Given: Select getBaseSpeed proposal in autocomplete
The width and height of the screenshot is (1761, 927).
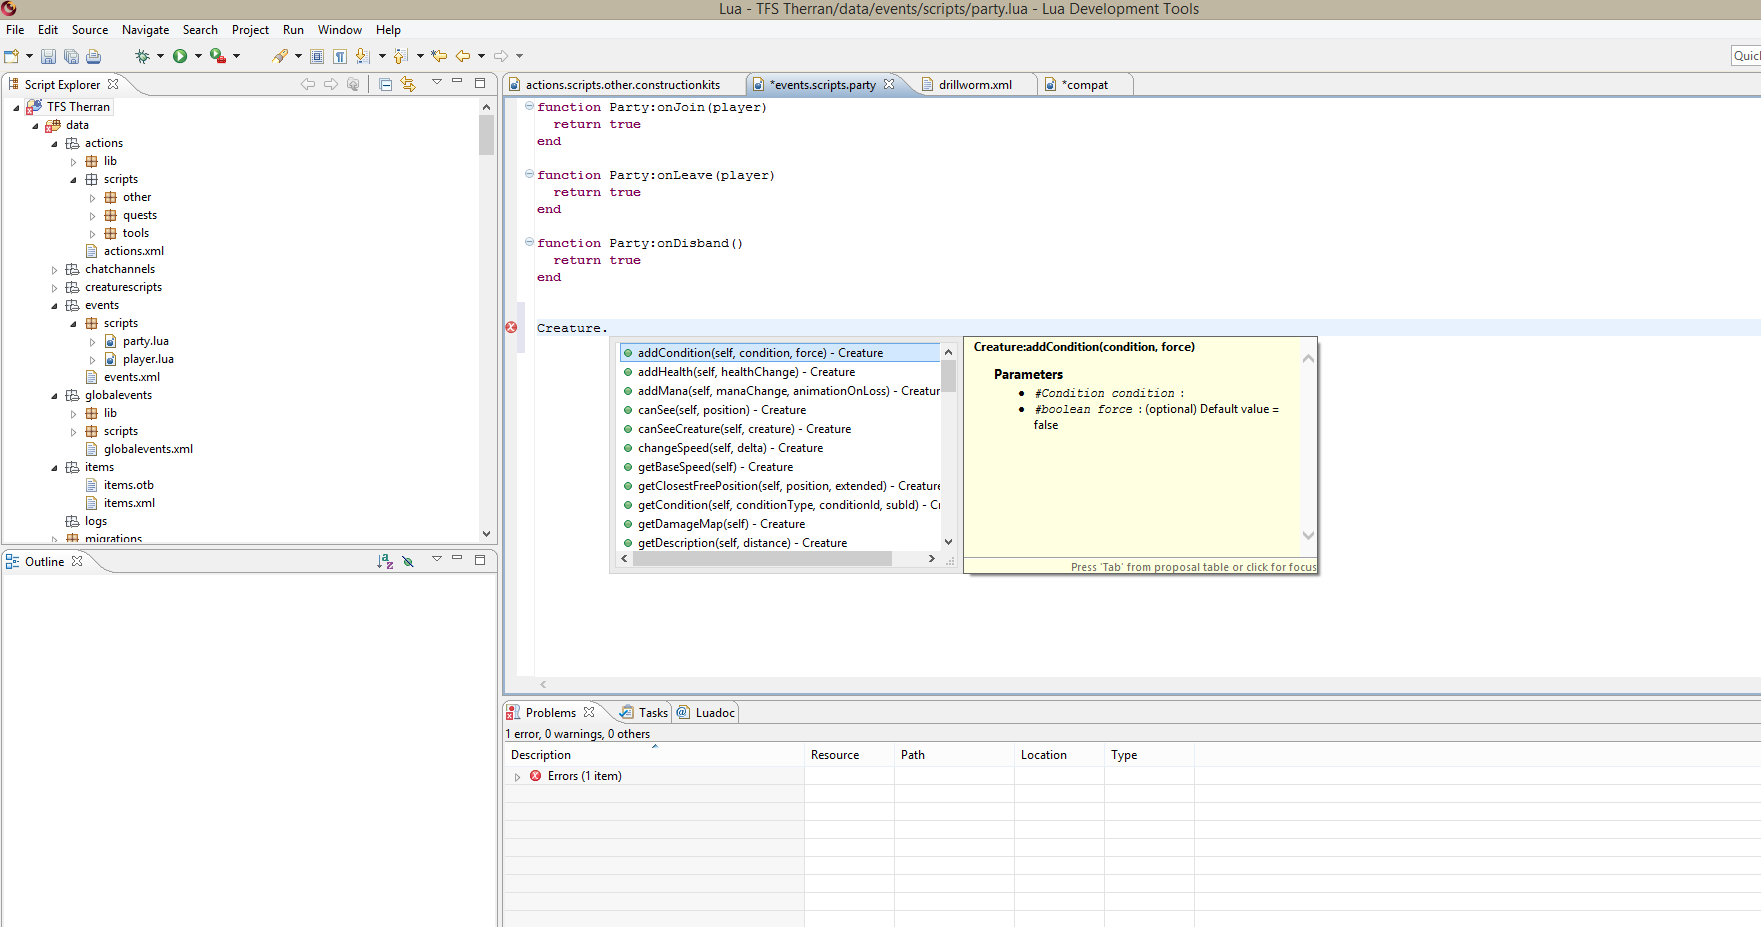Looking at the screenshot, I should pos(780,467).
